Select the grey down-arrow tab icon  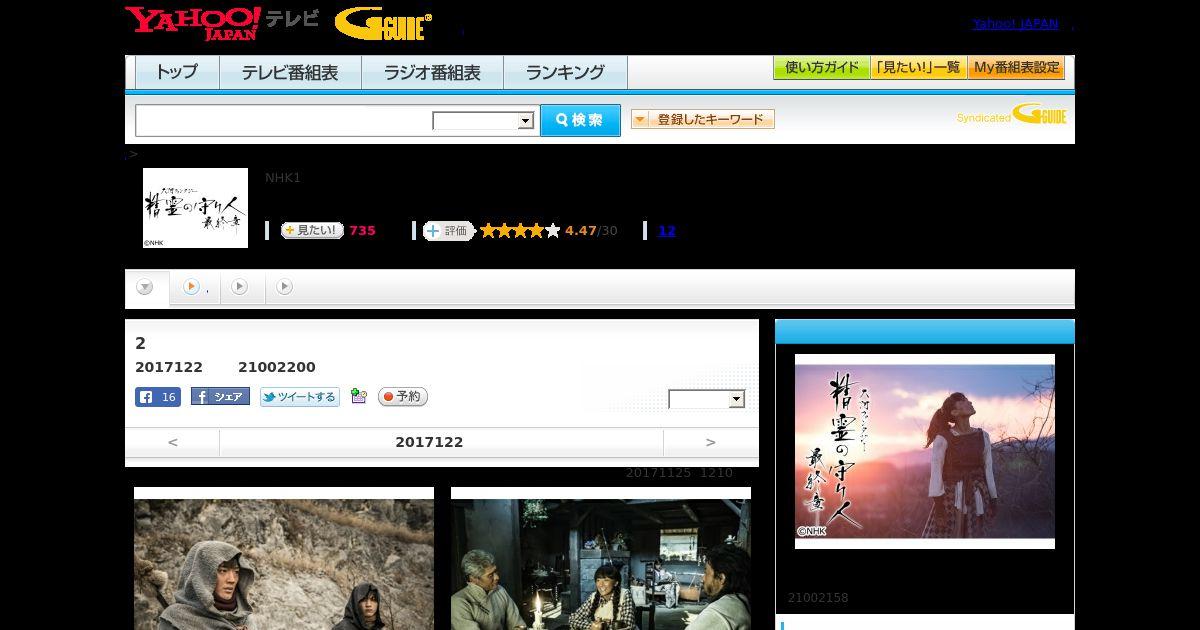145,287
